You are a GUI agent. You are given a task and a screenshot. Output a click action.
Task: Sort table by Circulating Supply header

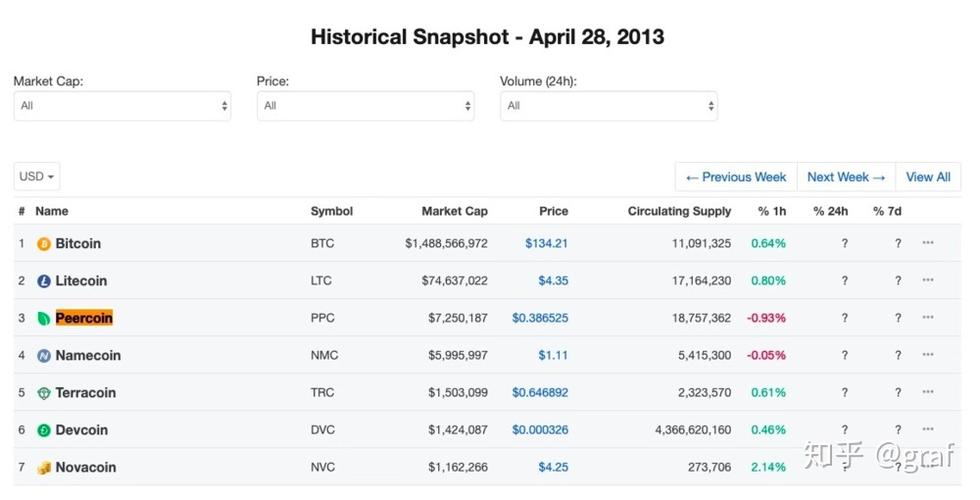pos(679,211)
